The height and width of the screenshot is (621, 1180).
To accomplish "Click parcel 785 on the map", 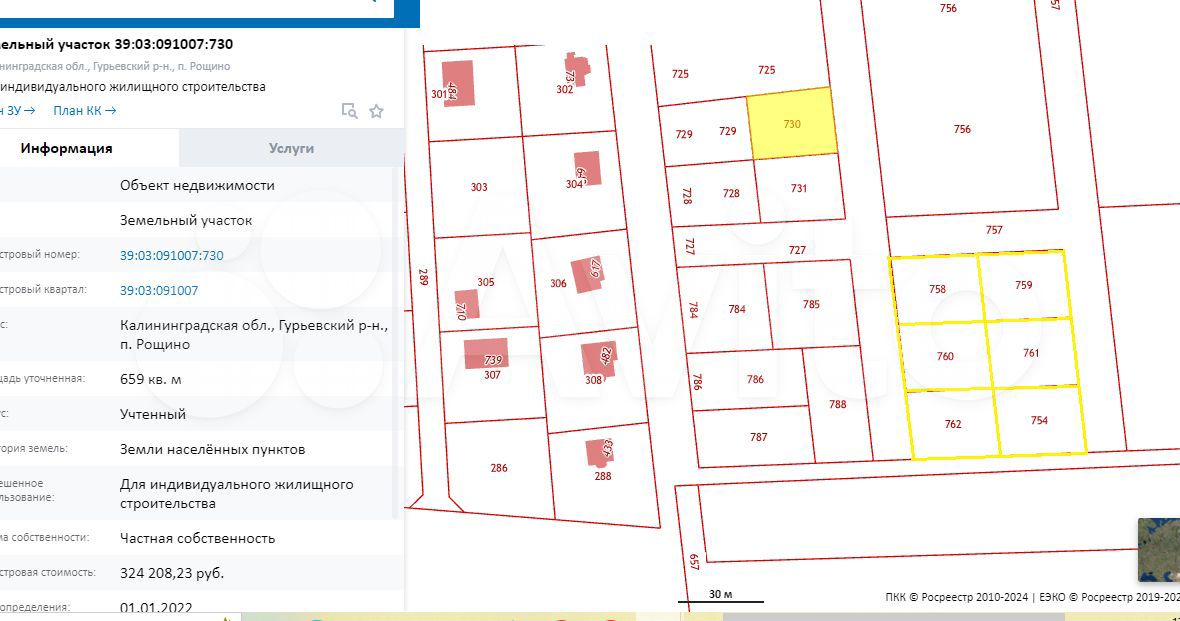I will [810, 304].
